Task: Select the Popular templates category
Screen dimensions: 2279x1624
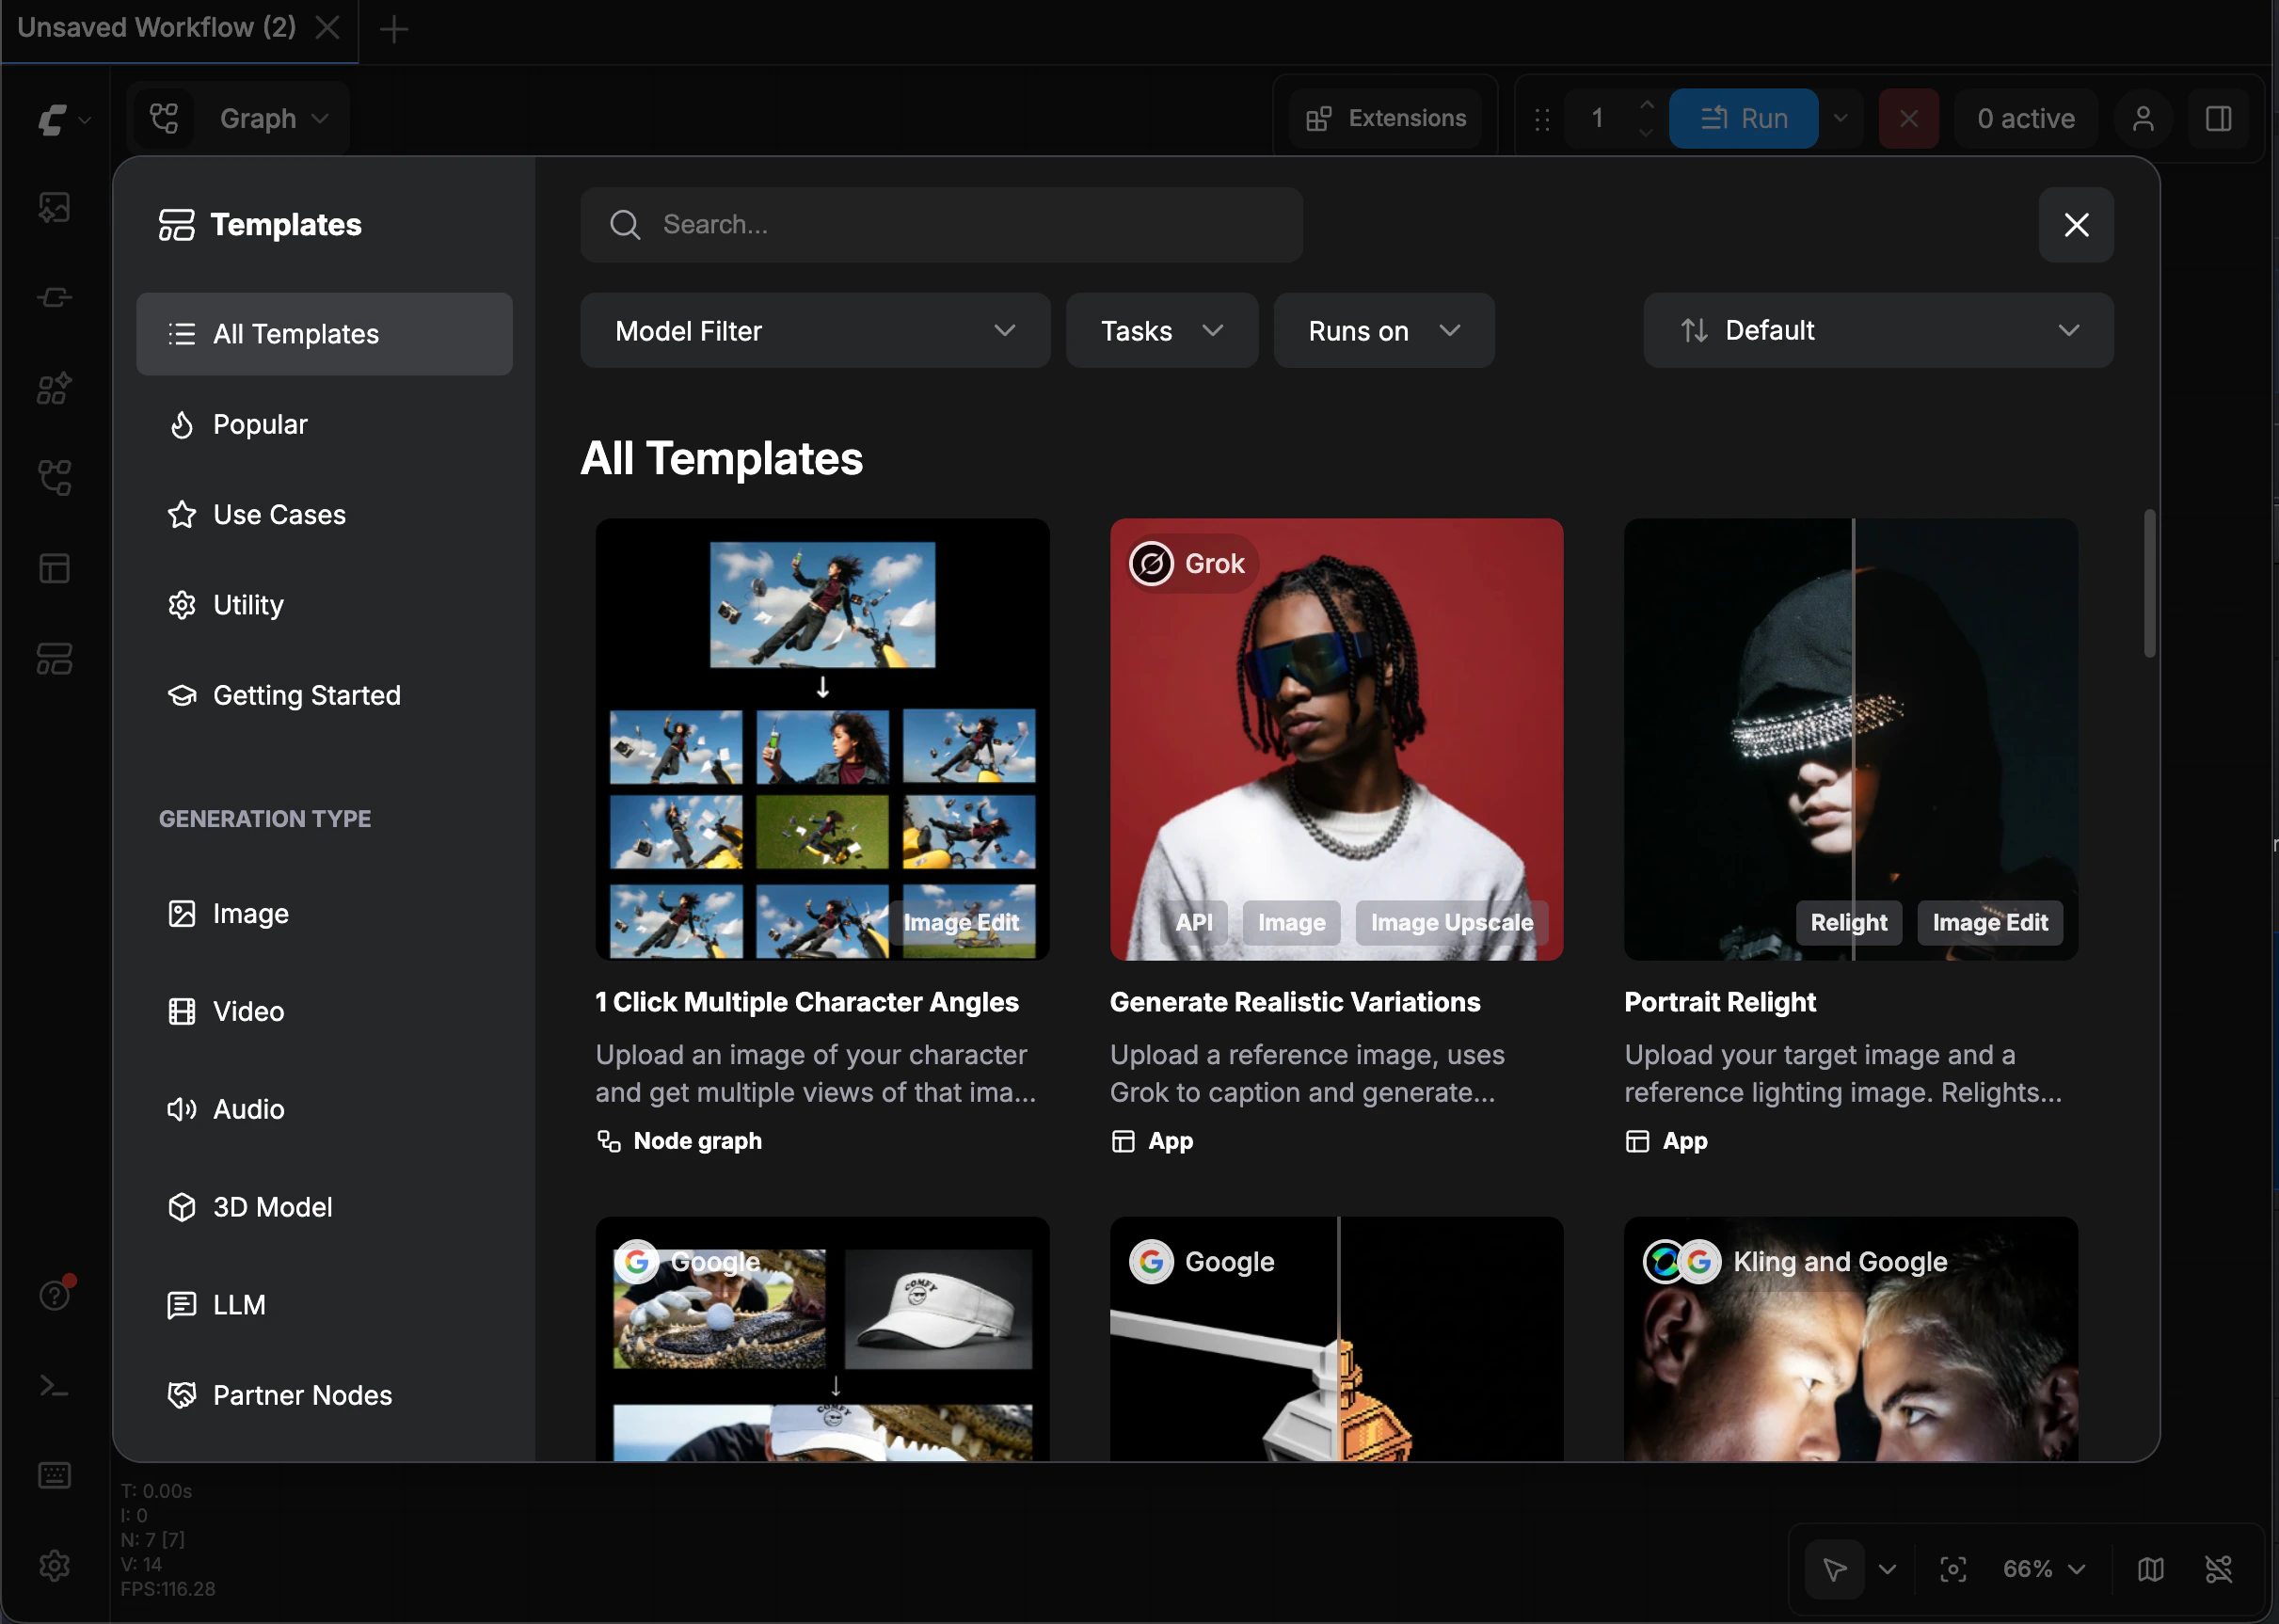Action: pyautogui.click(x=260, y=425)
